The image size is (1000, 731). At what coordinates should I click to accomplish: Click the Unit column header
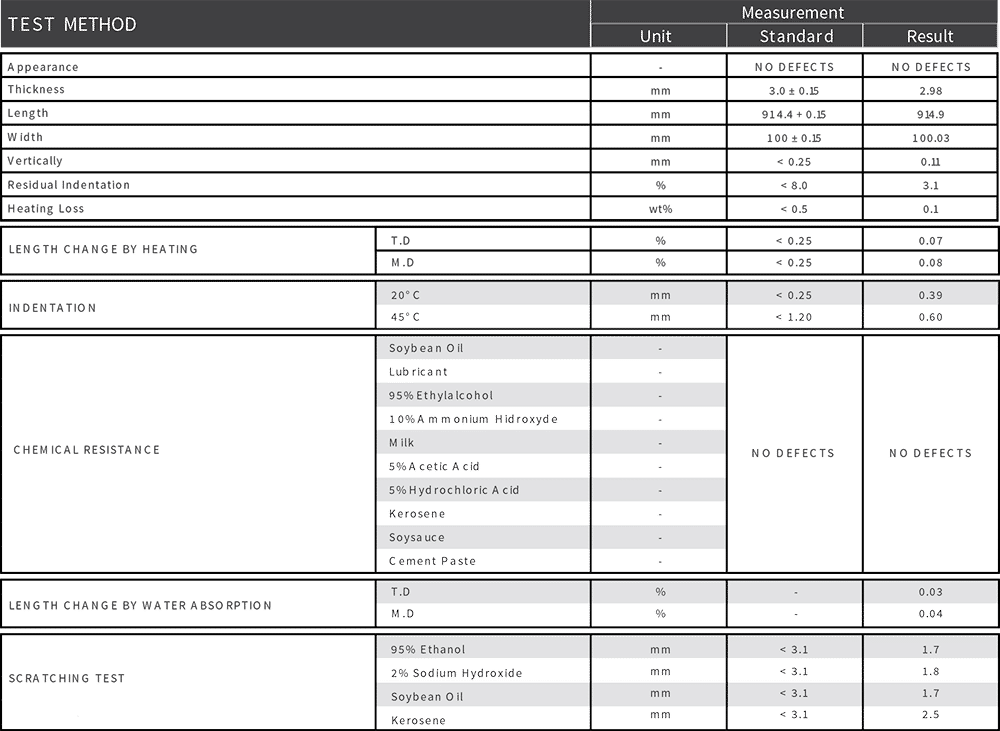tap(658, 36)
